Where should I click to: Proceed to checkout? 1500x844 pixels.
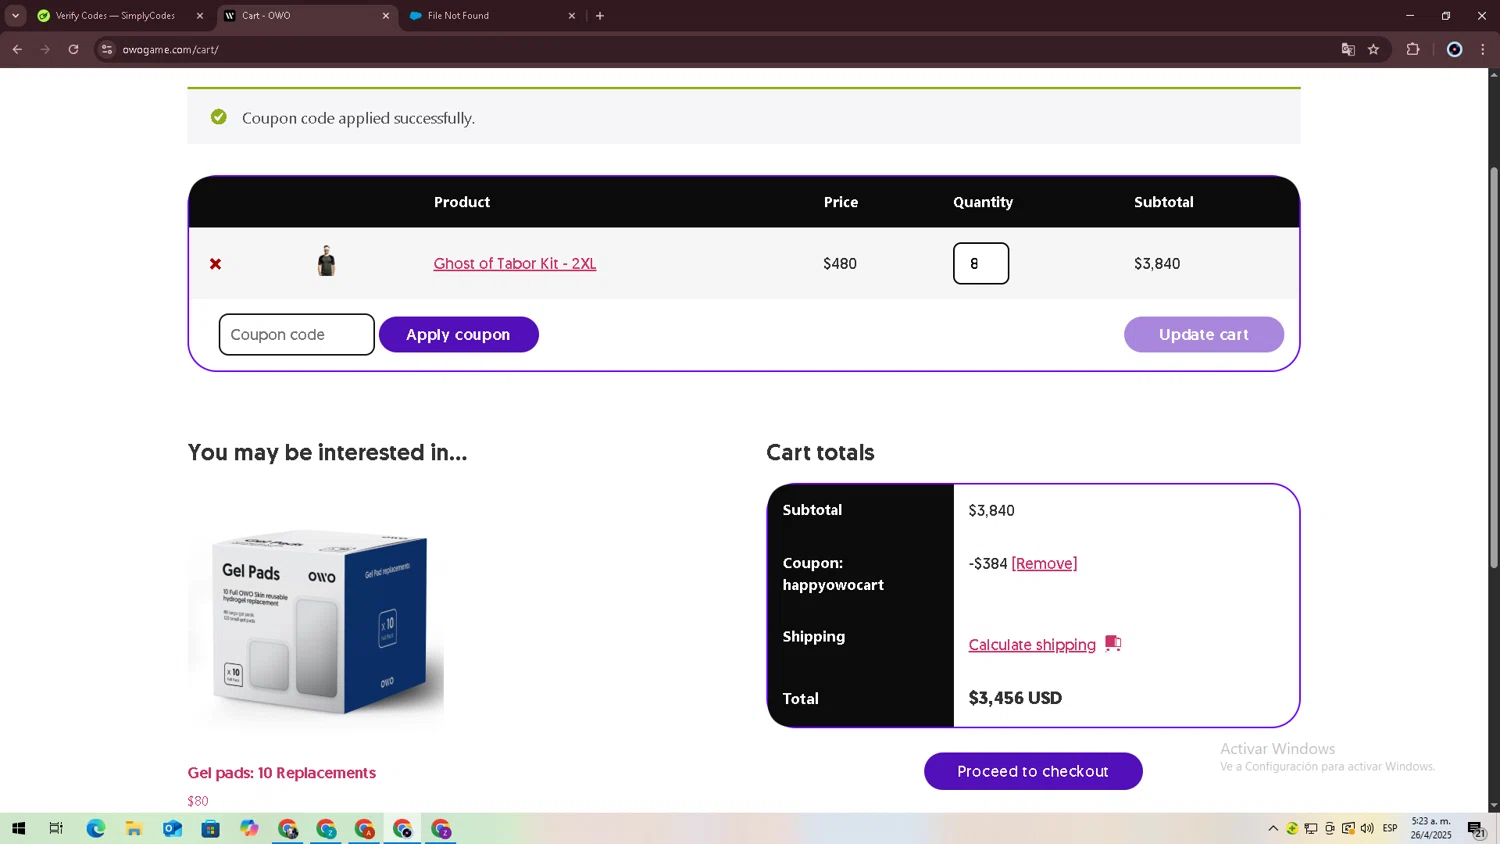pyautogui.click(x=1033, y=771)
